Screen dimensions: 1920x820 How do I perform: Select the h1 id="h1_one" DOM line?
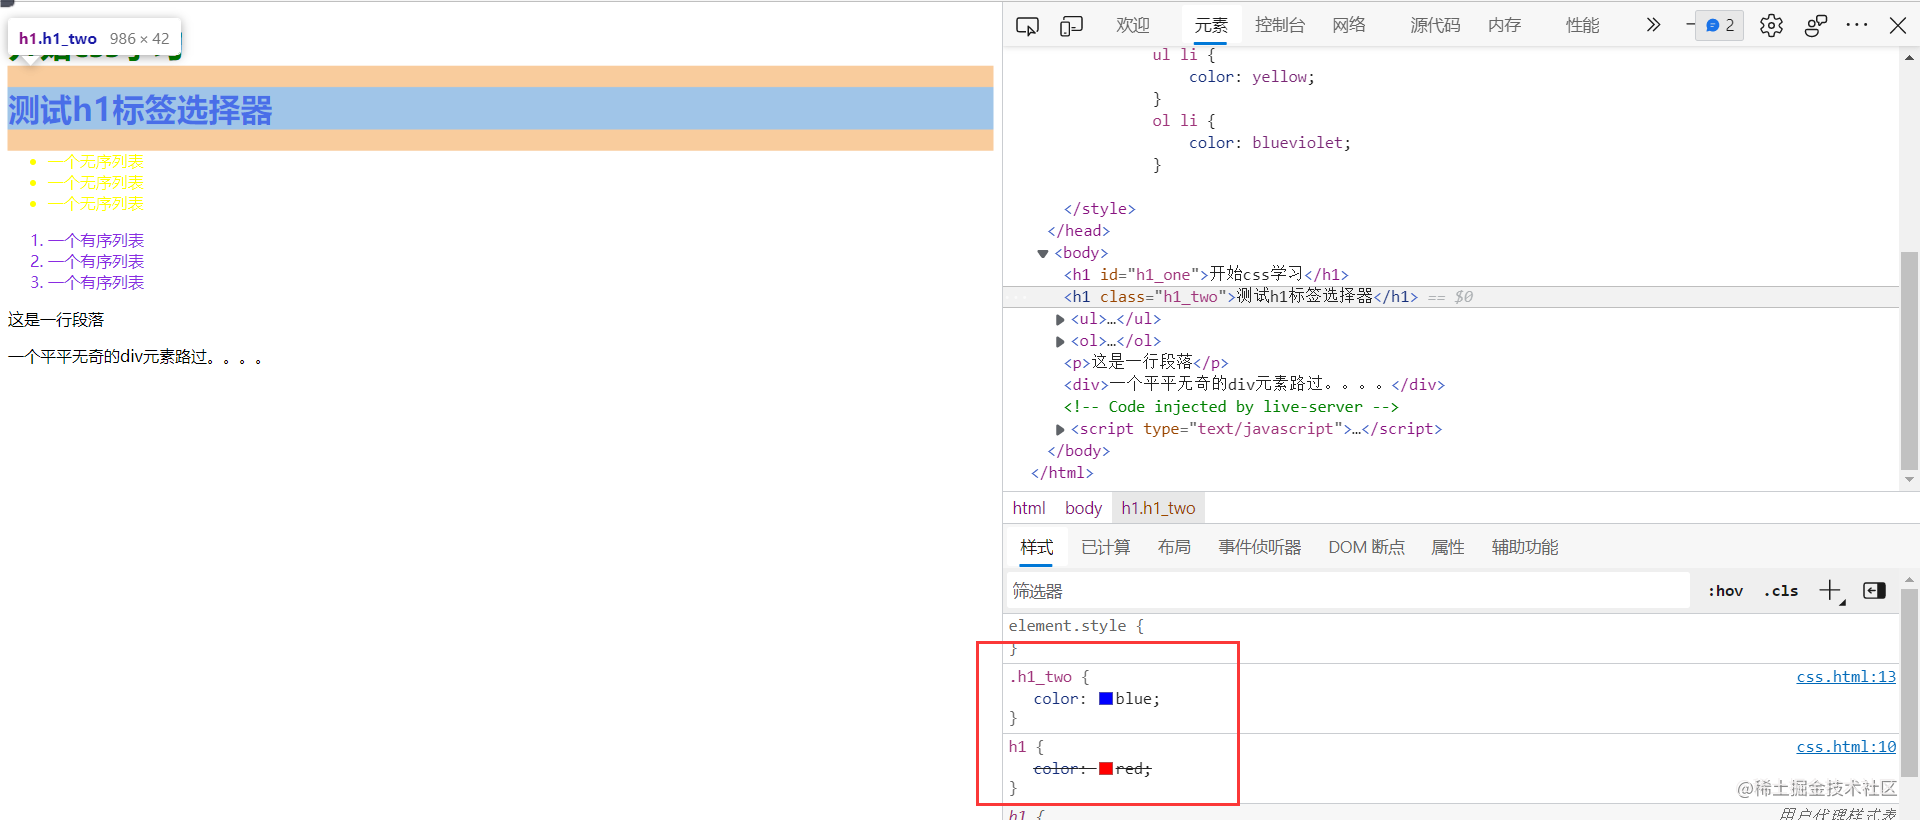coord(1206,274)
